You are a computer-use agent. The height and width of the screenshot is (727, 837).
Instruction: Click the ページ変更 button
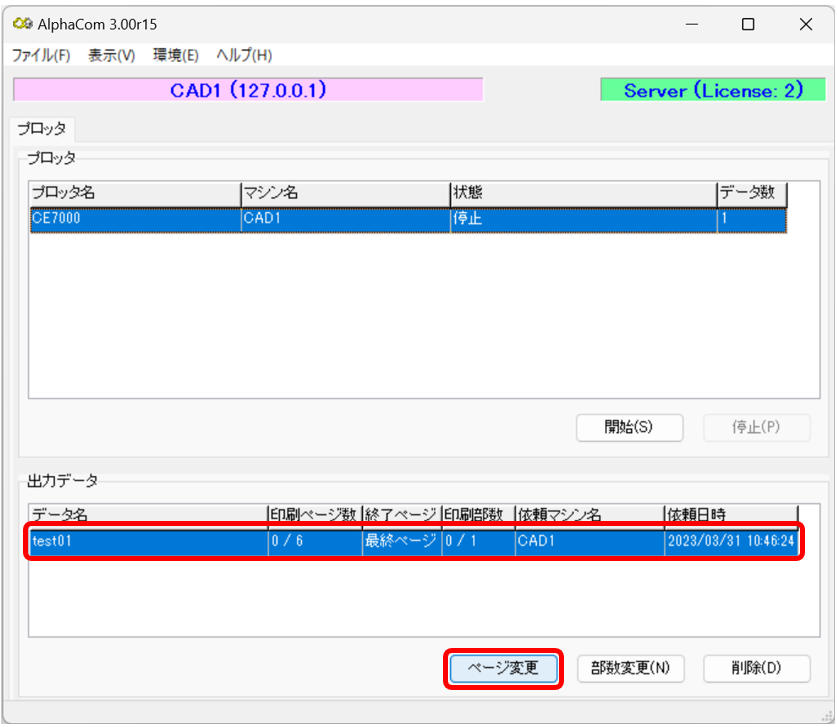503,669
